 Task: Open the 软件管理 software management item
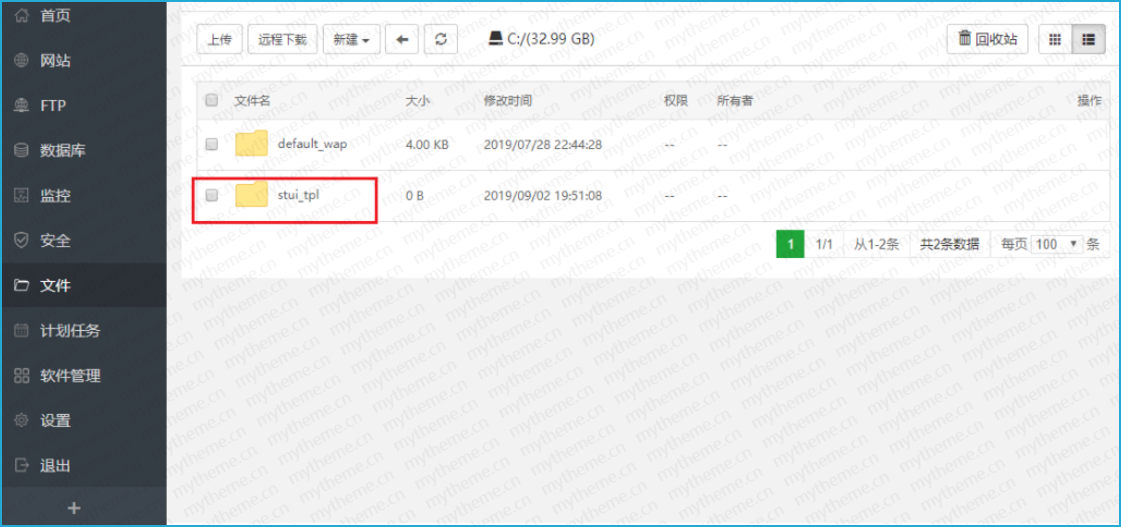click(x=84, y=376)
